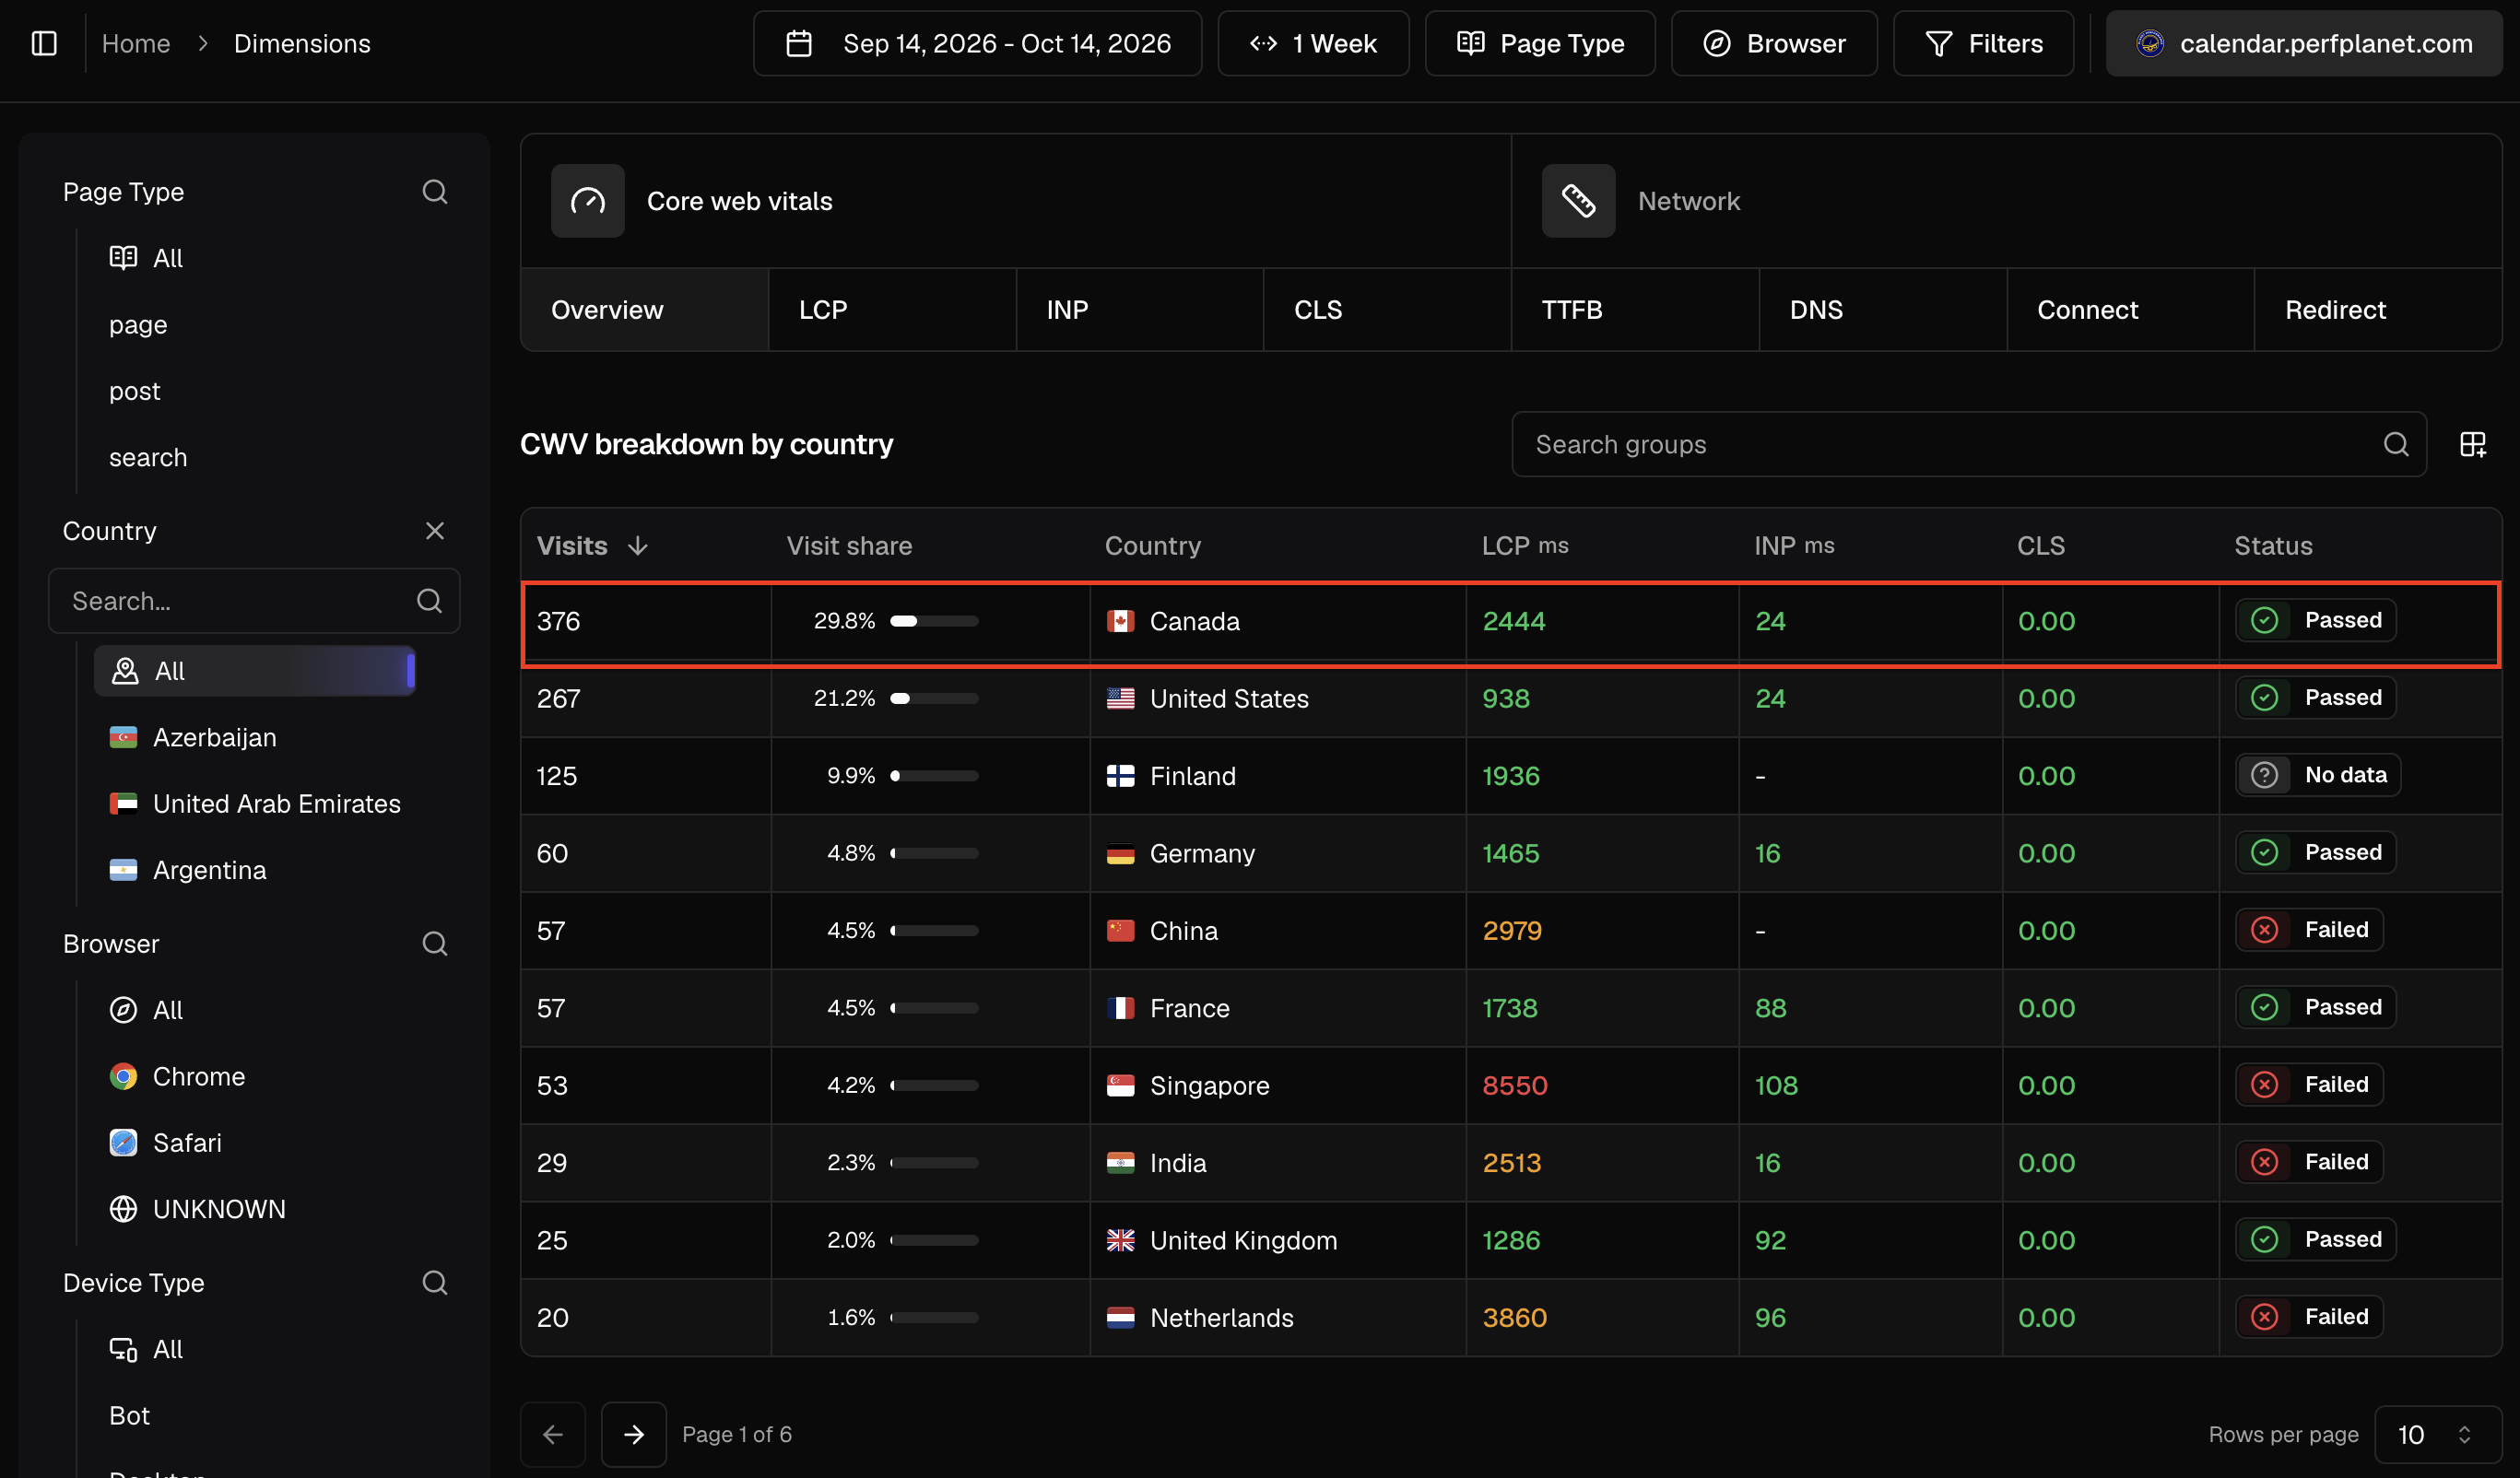Go to Home breadcrumb
The image size is (2520, 1478).
[136, 43]
